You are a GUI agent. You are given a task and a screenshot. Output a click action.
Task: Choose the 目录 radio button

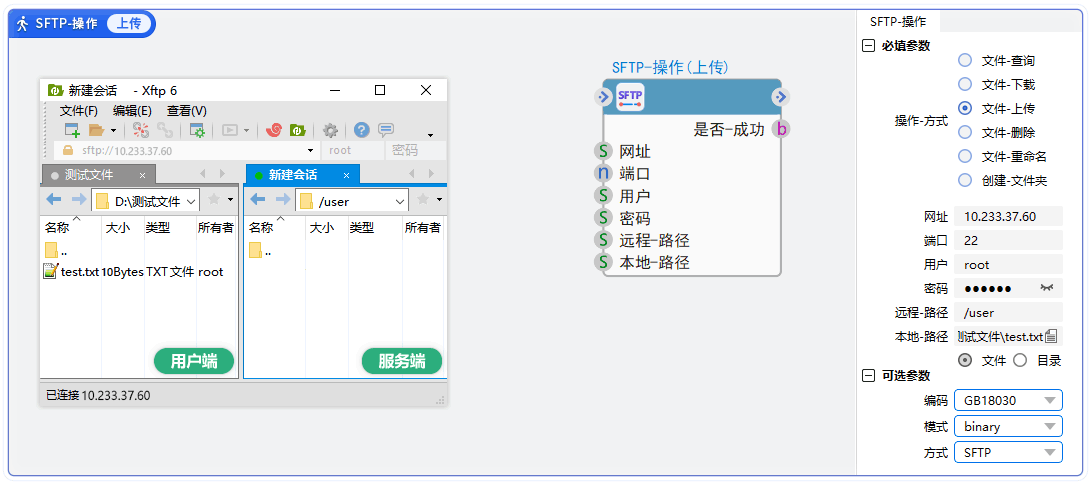coord(1021,360)
